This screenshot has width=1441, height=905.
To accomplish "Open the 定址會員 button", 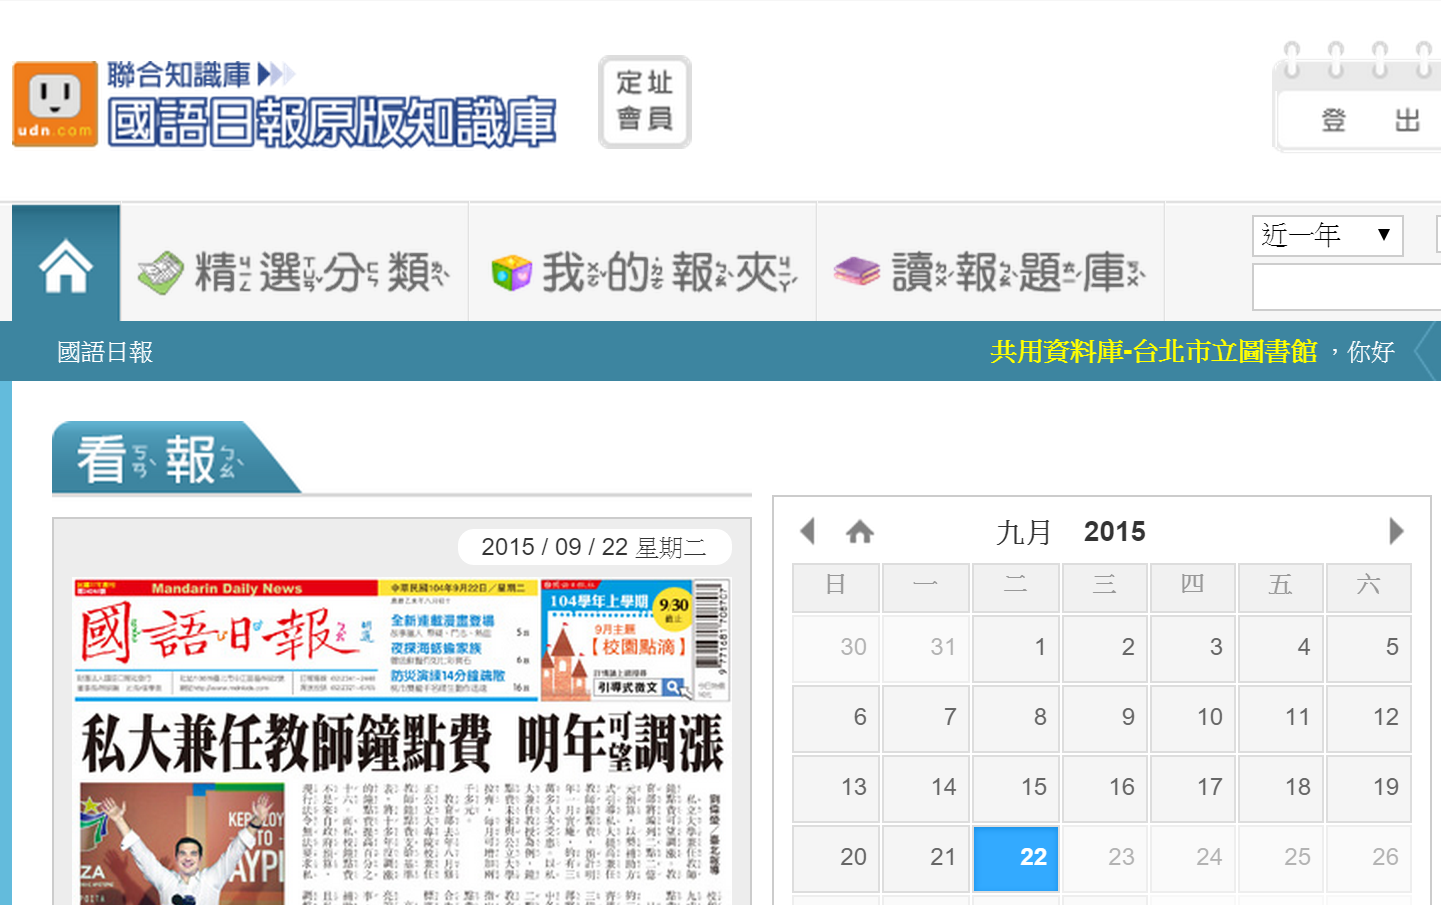I will pos(645,102).
